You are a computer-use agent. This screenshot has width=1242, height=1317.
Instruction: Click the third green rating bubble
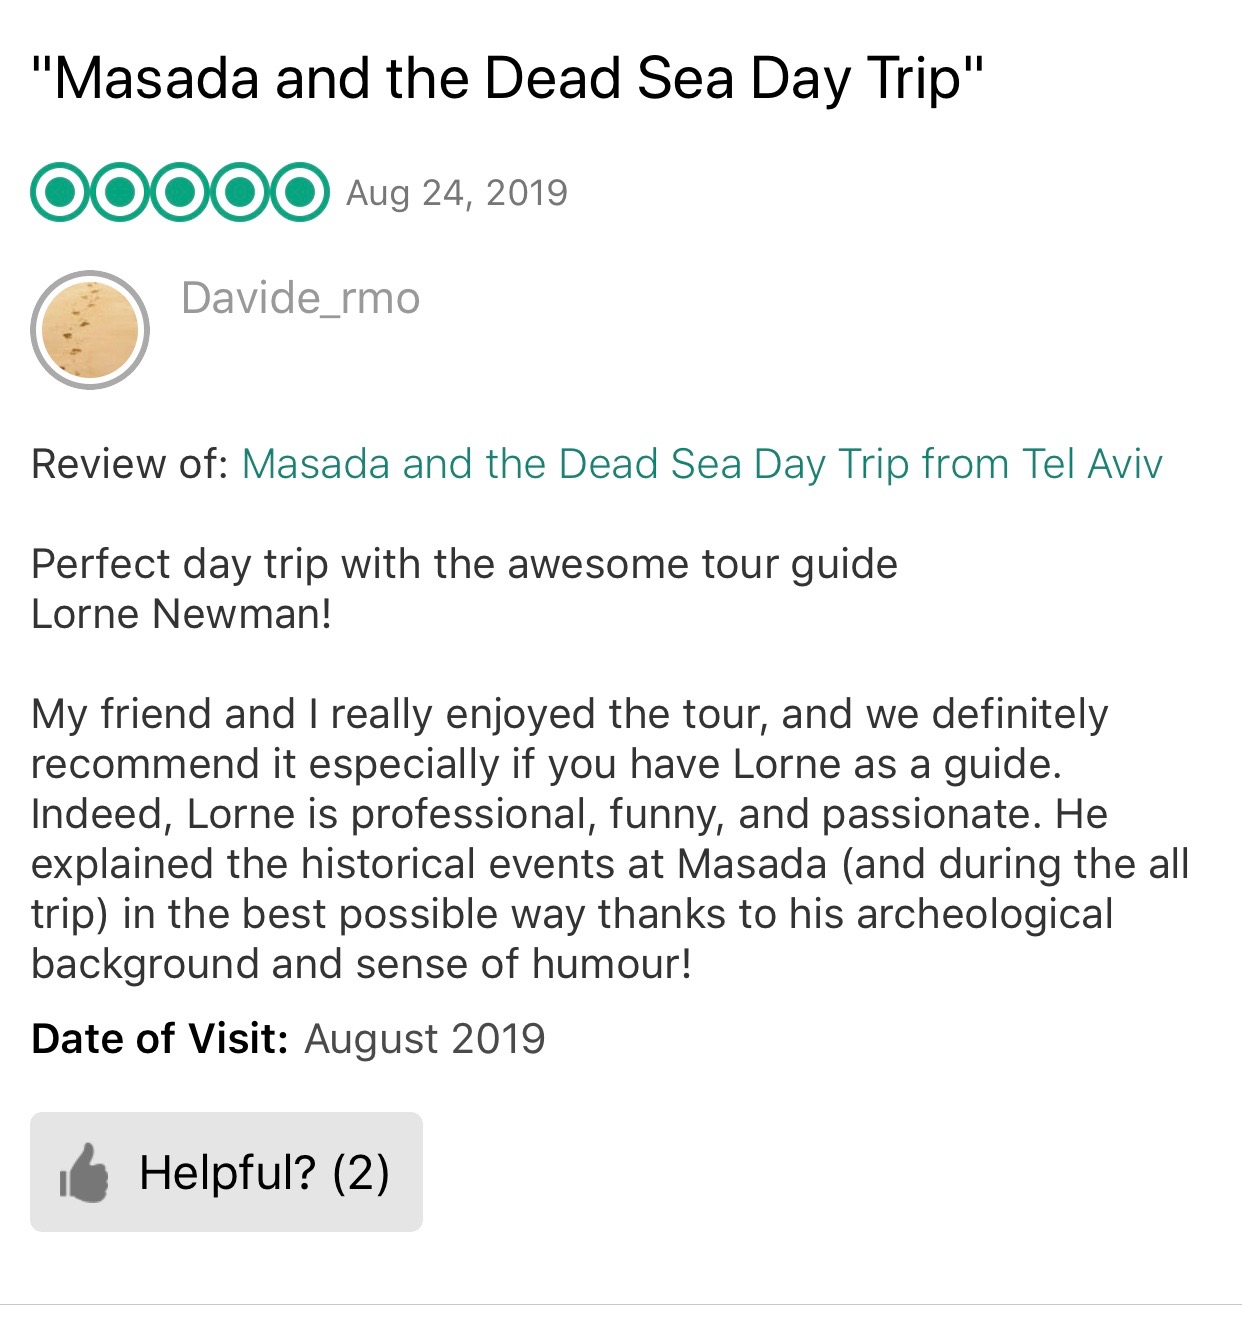180,191
